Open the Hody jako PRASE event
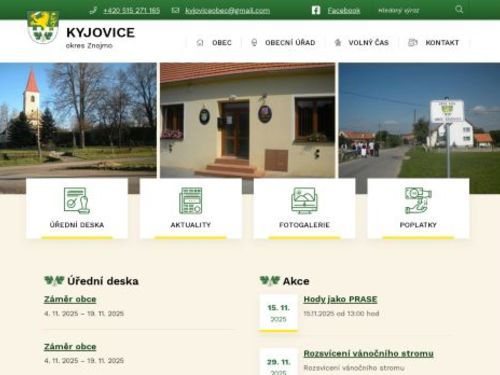 point(340,299)
